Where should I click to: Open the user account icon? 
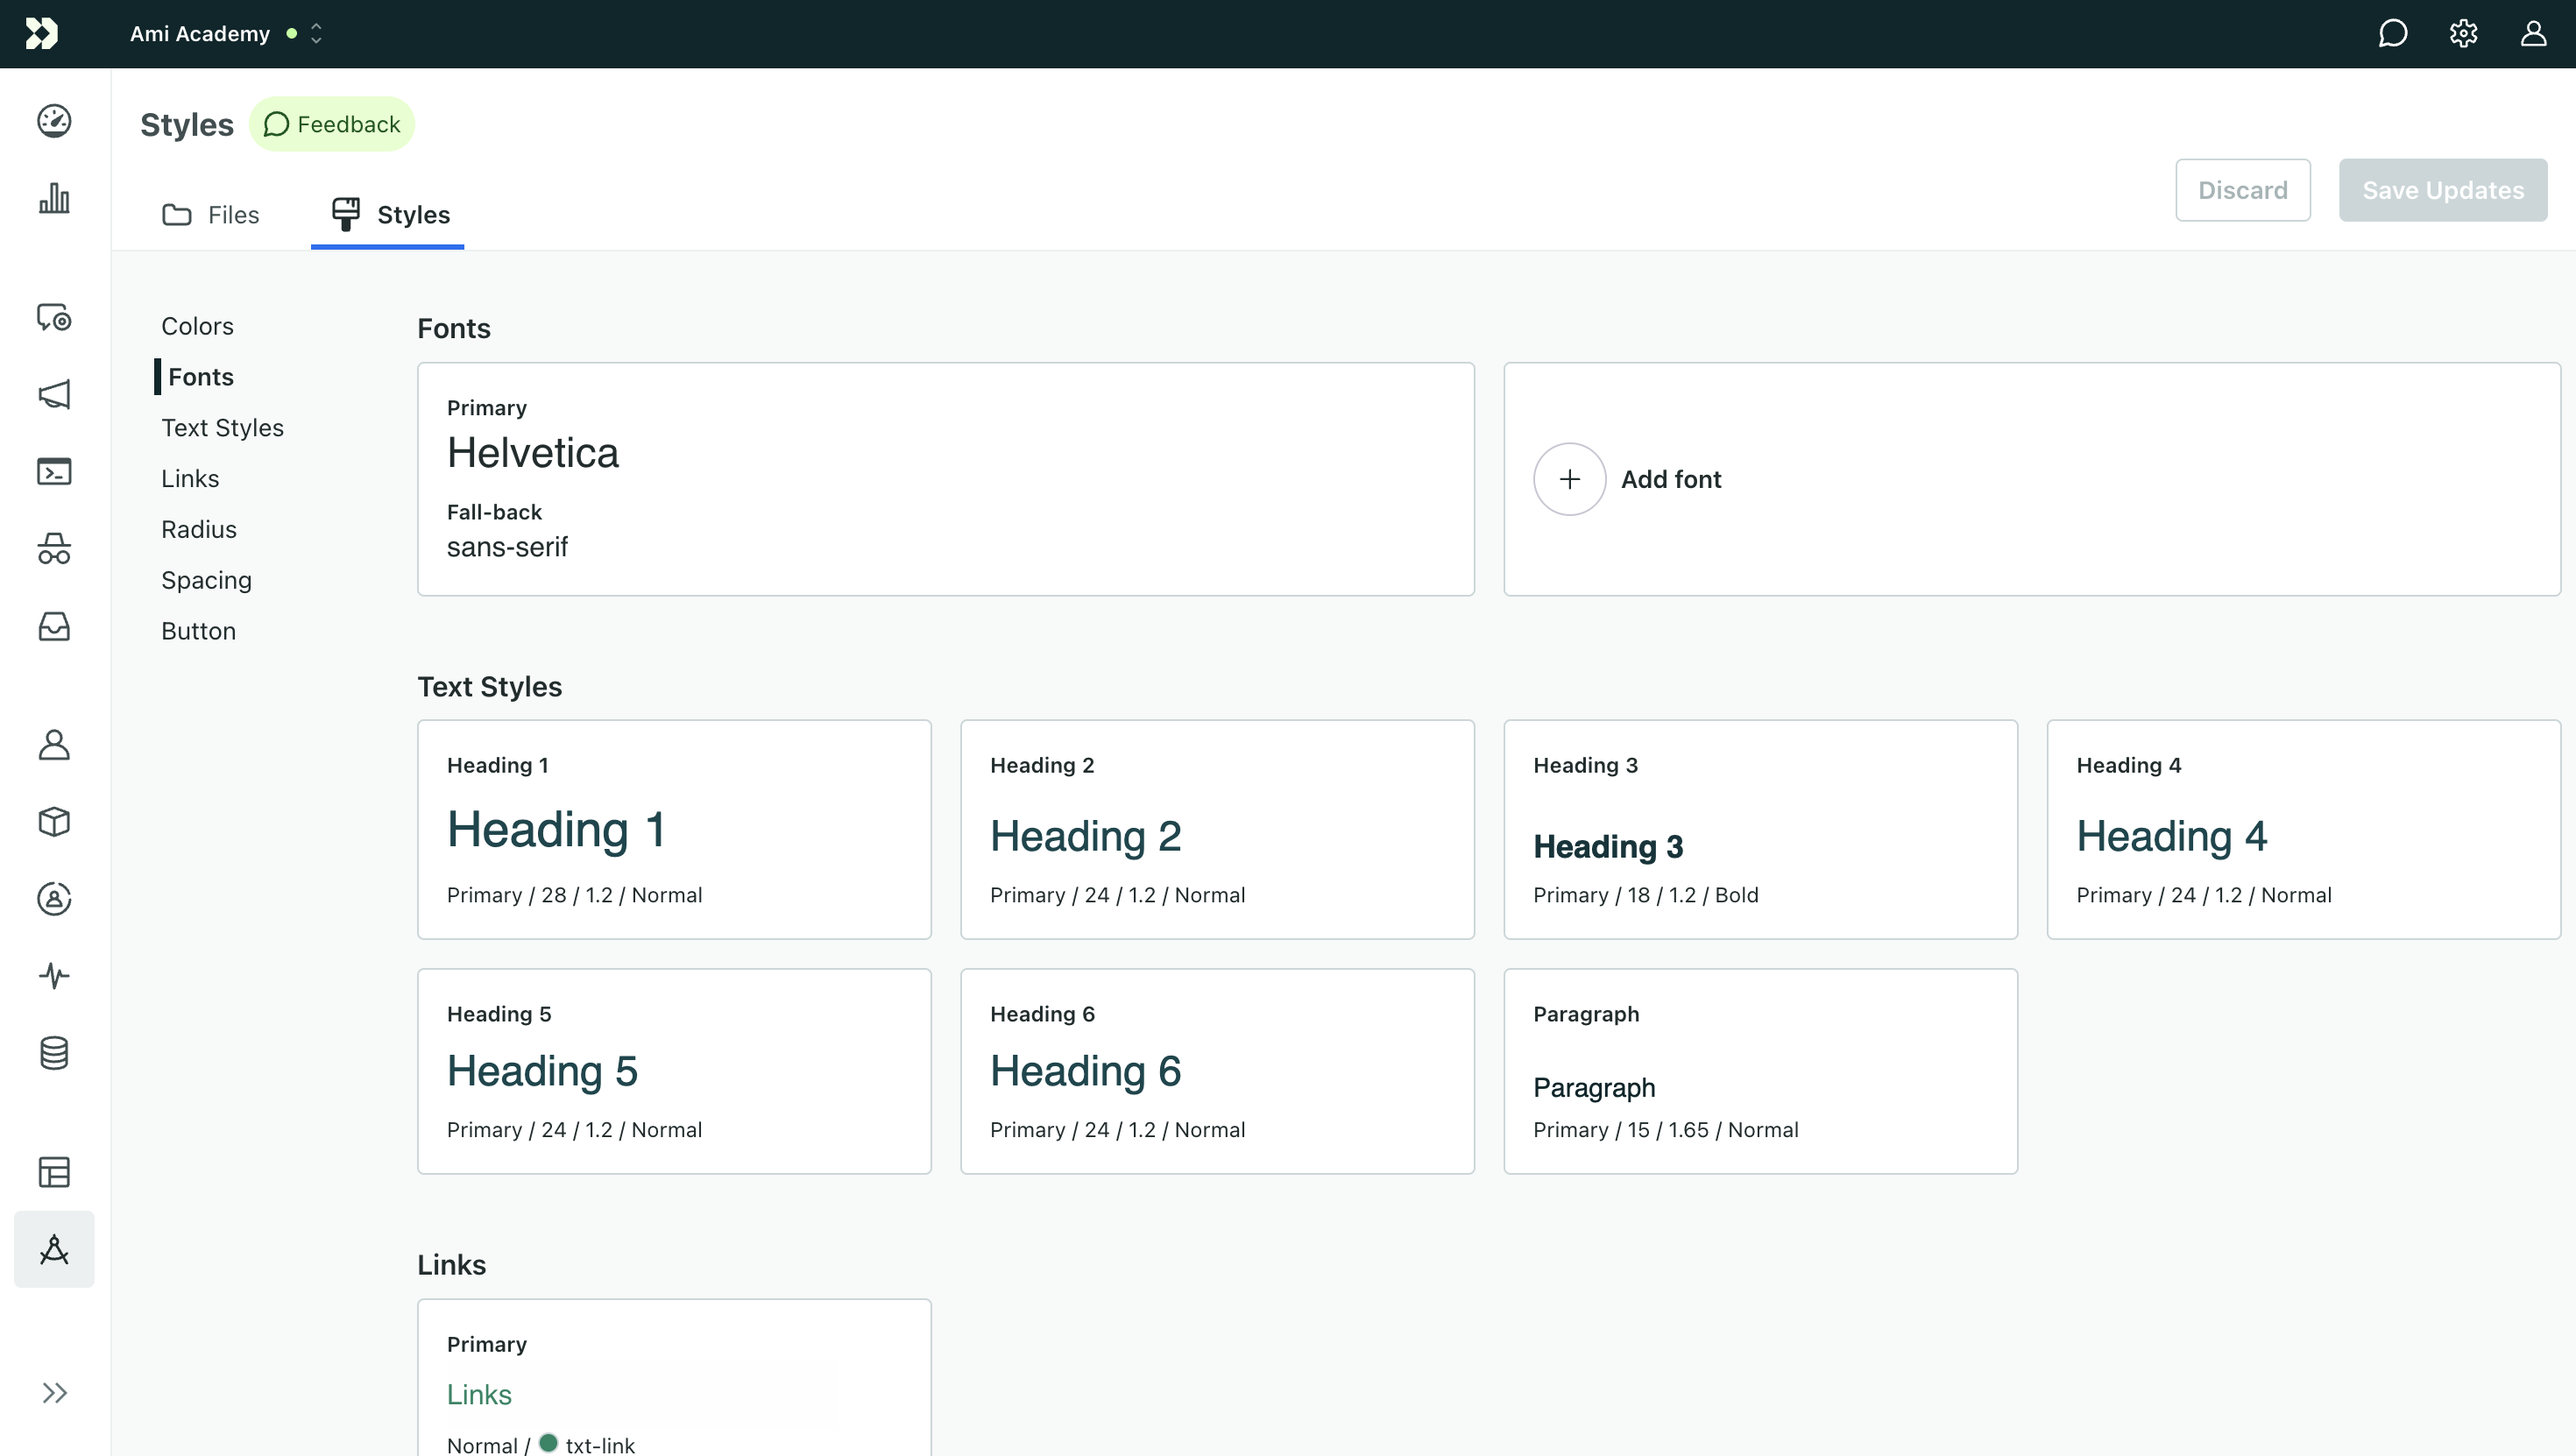[x=2533, y=34]
